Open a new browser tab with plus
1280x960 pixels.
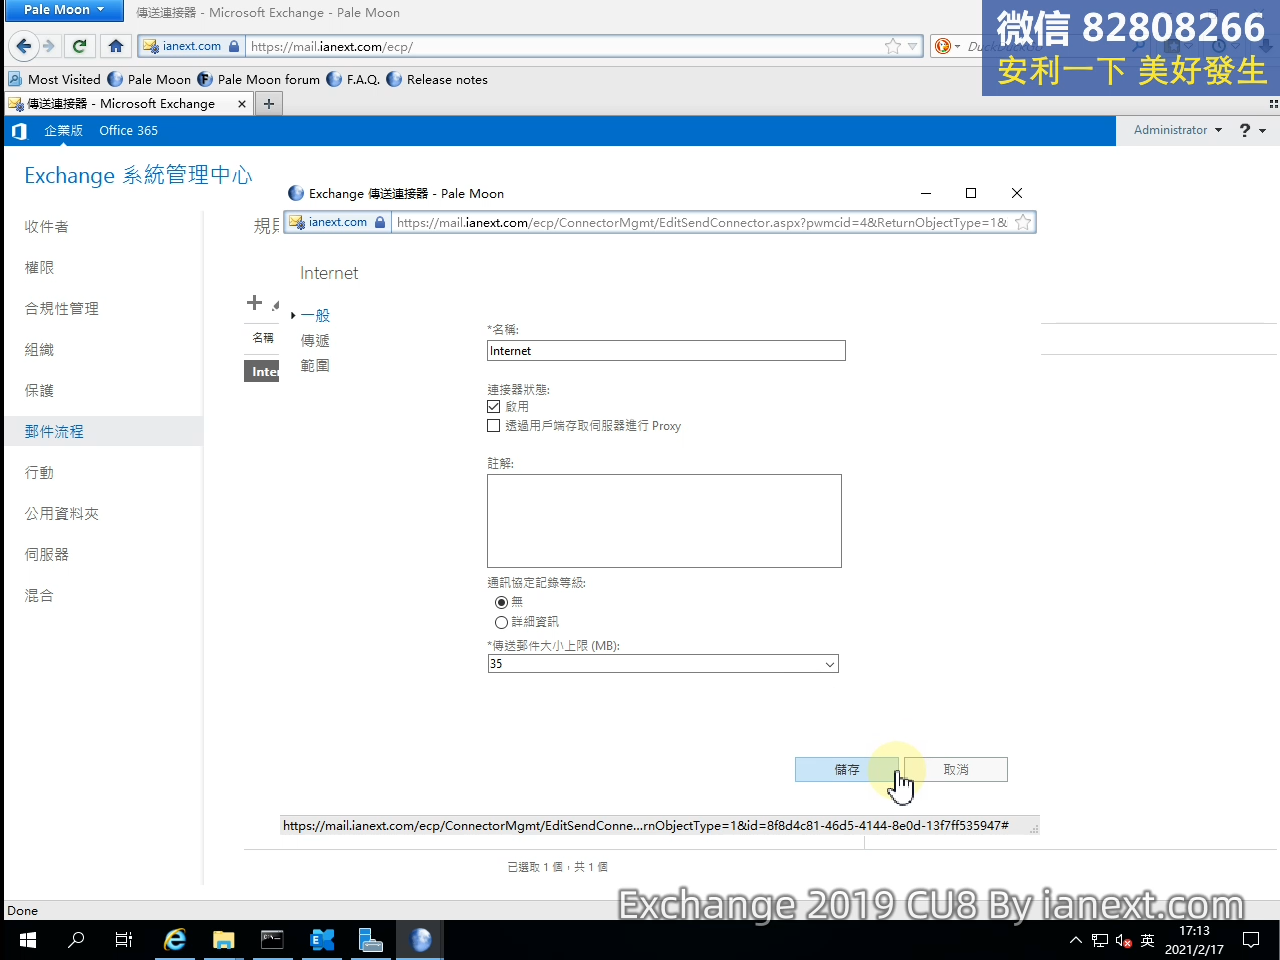click(268, 104)
